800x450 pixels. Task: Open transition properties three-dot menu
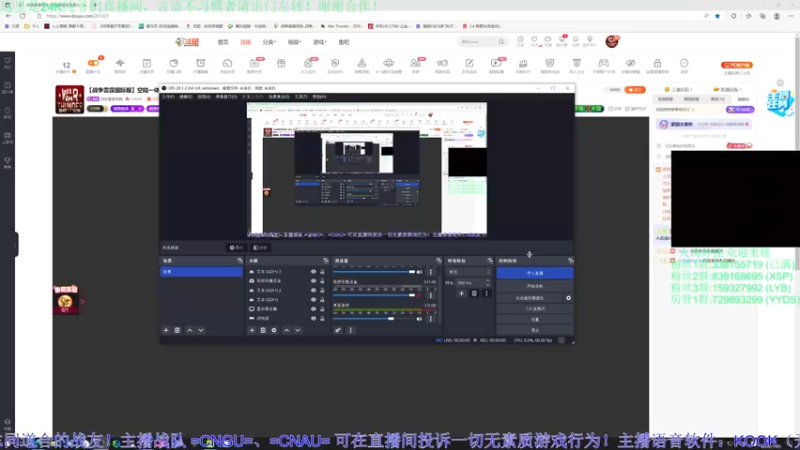[486, 293]
